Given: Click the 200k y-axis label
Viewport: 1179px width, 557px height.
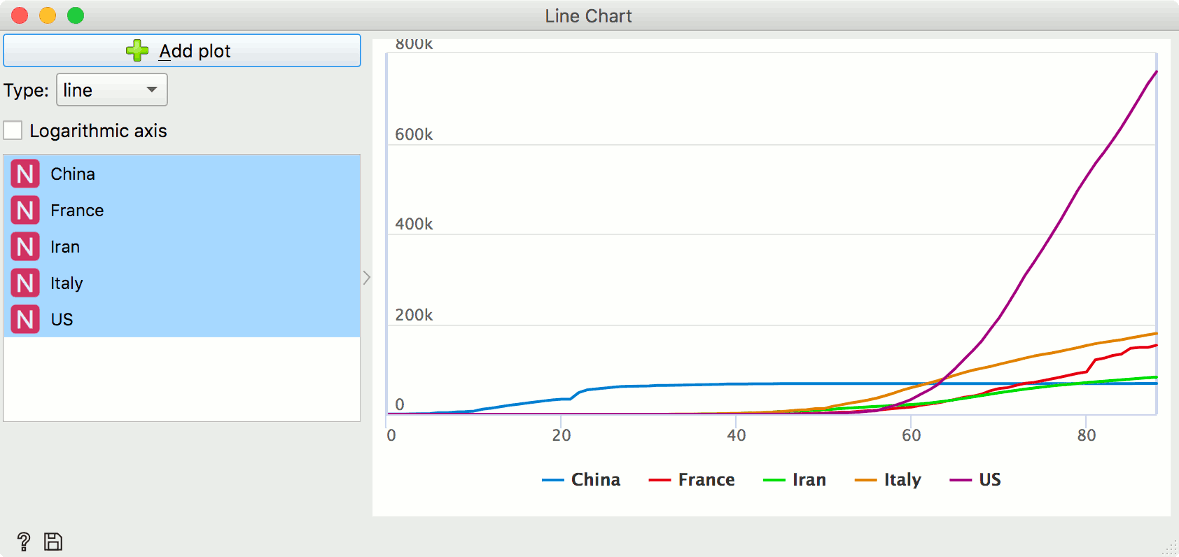Looking at the screenshot, I should [x=414, y=315].
